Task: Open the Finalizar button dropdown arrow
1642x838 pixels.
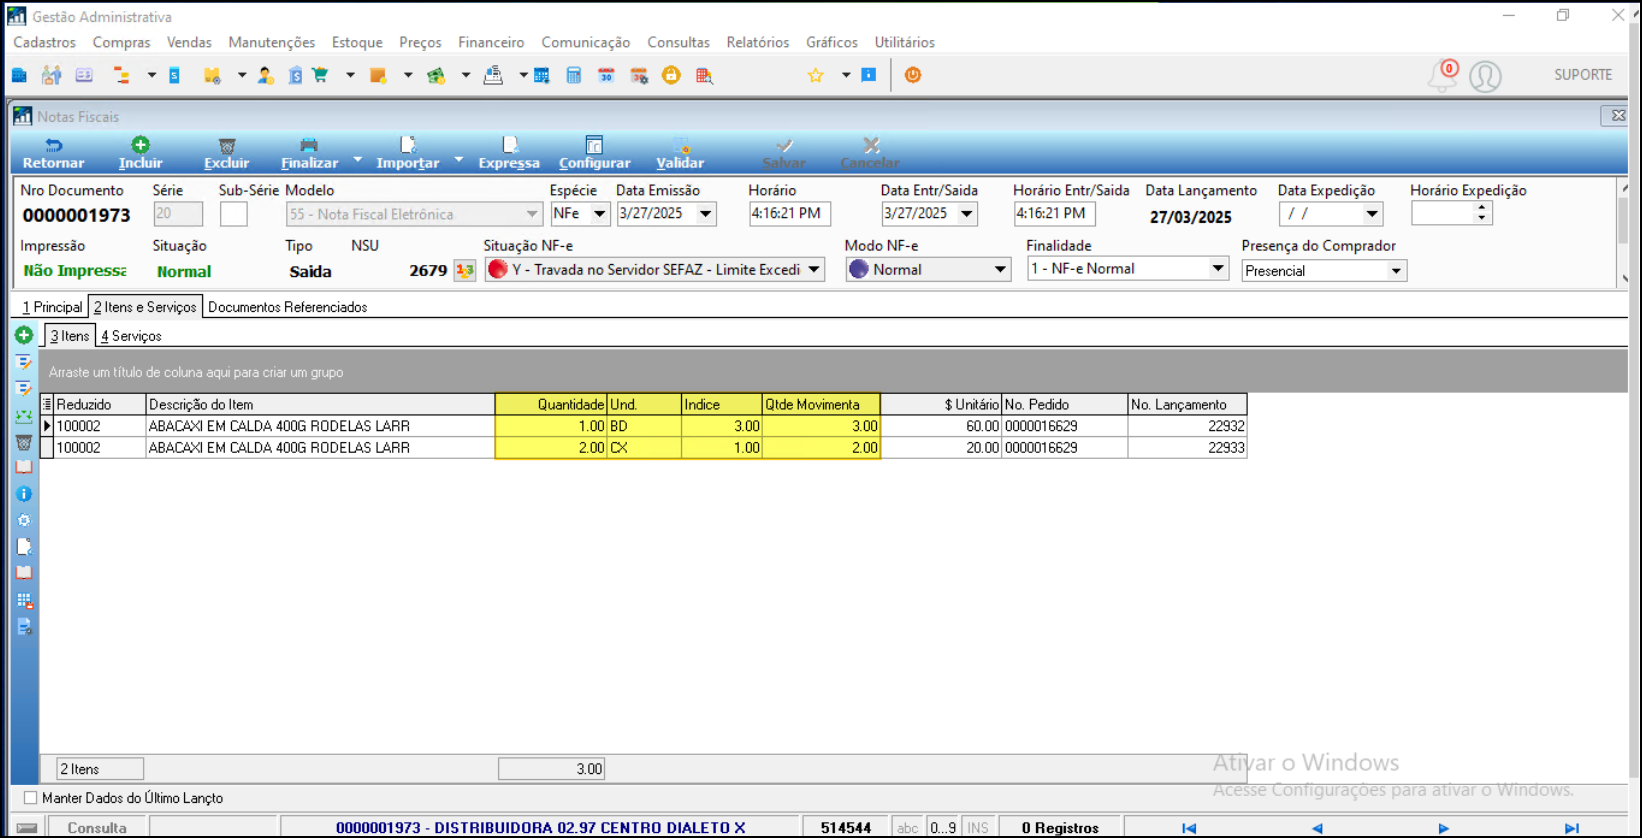Action: [358, 160]
